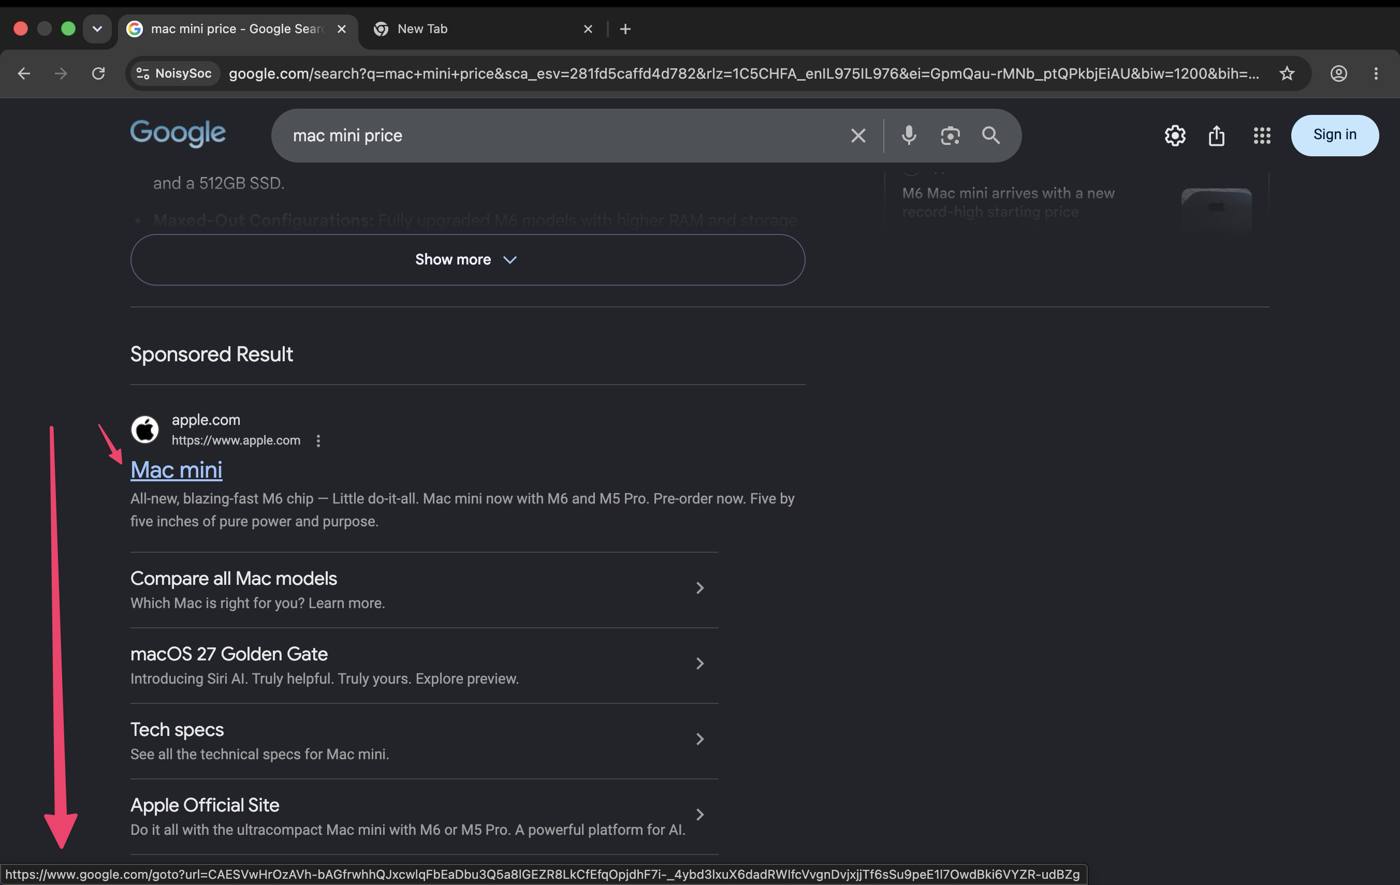Open the Chrome profile icon

(1338, 73)
